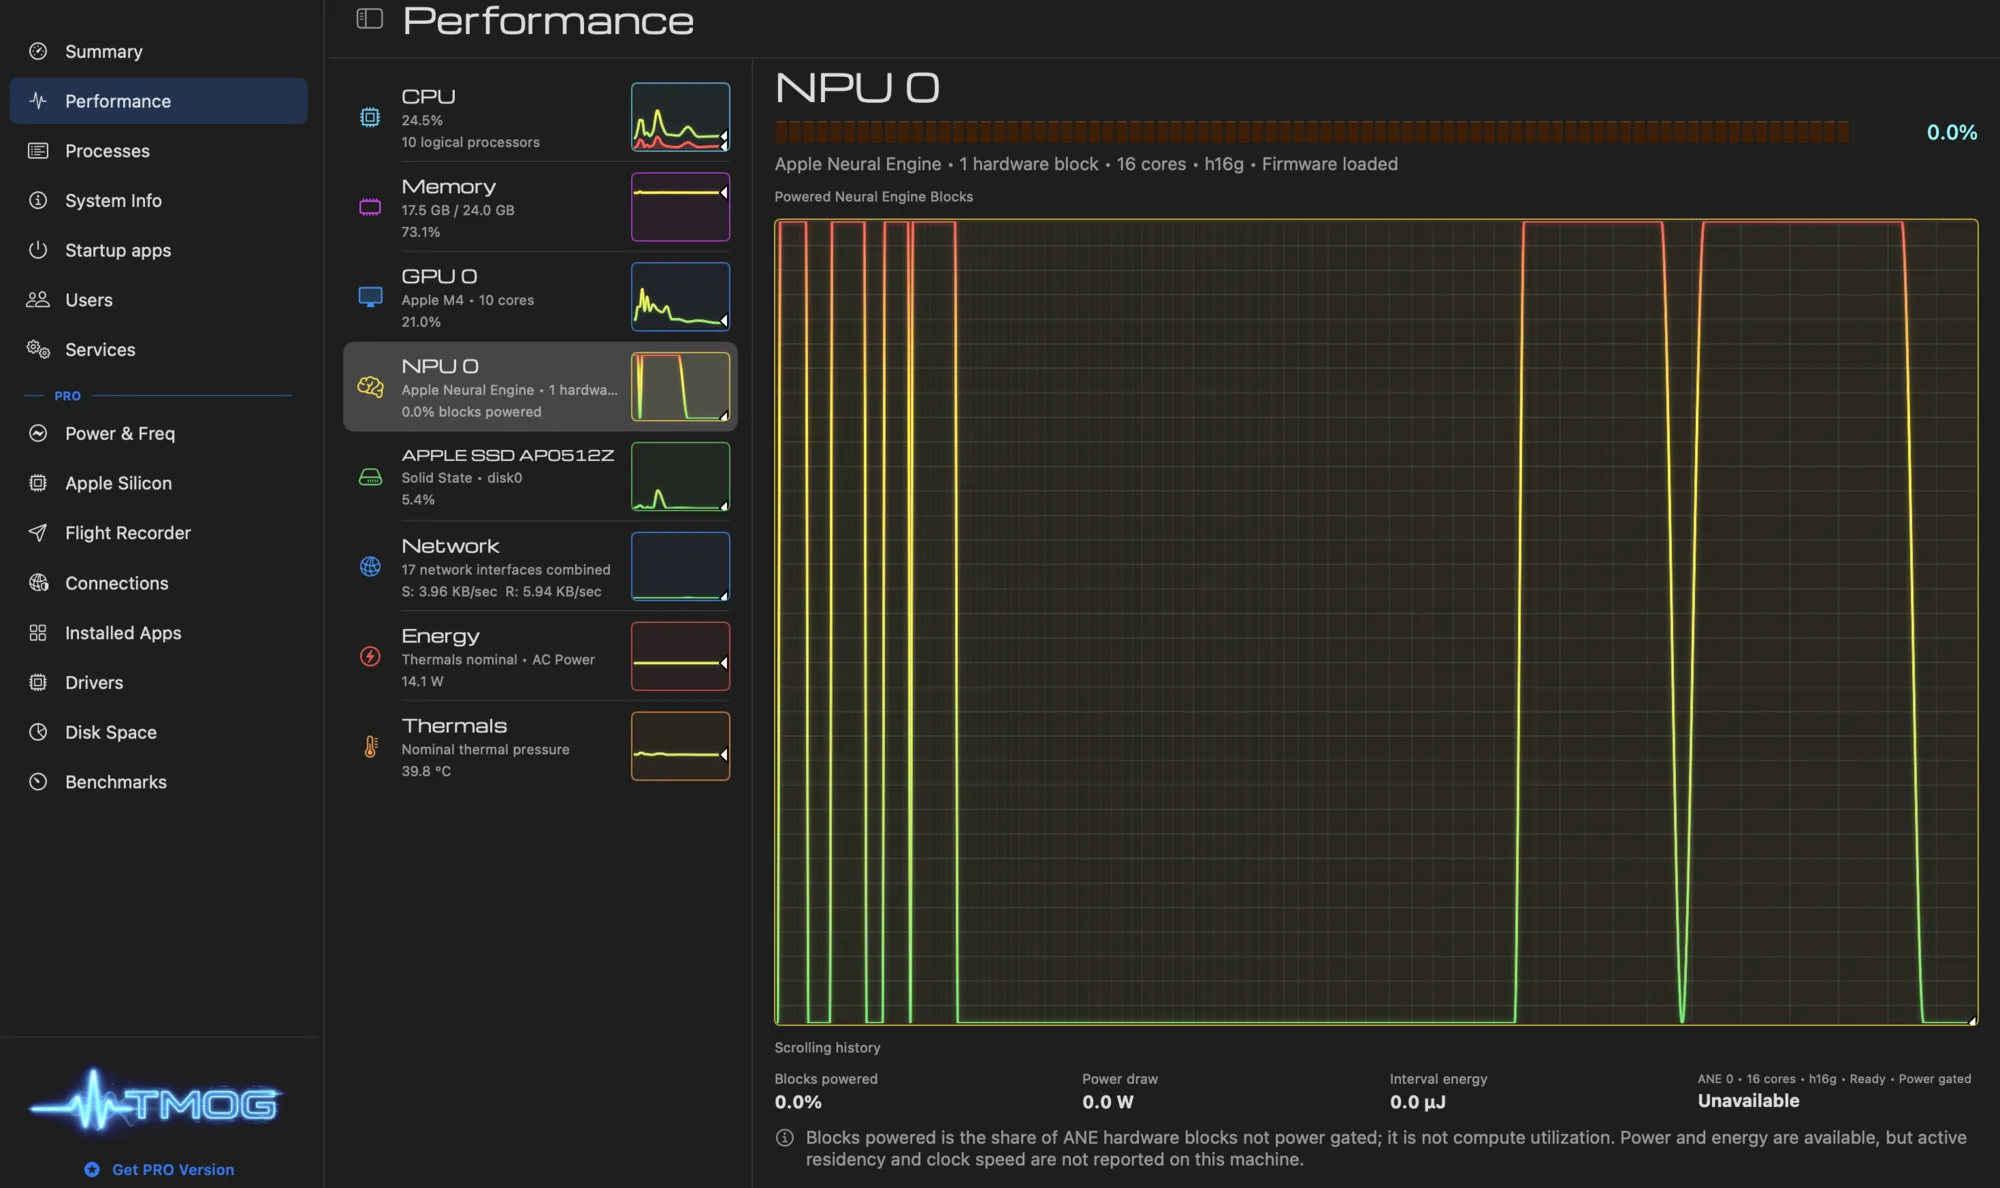Click the Startup apps power icon
Viewport: 2000px width, 1188px height.
coord(38,250)
